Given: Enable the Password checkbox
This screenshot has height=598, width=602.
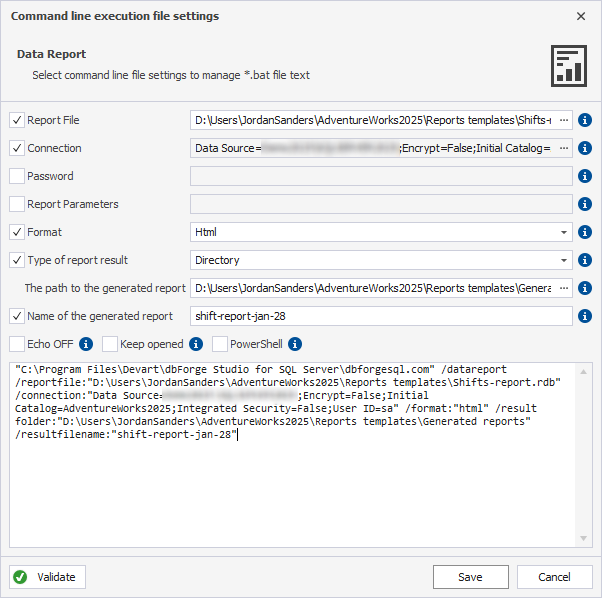Looking at the screenshot, I should pyautogui.click(x=17, y=176).
